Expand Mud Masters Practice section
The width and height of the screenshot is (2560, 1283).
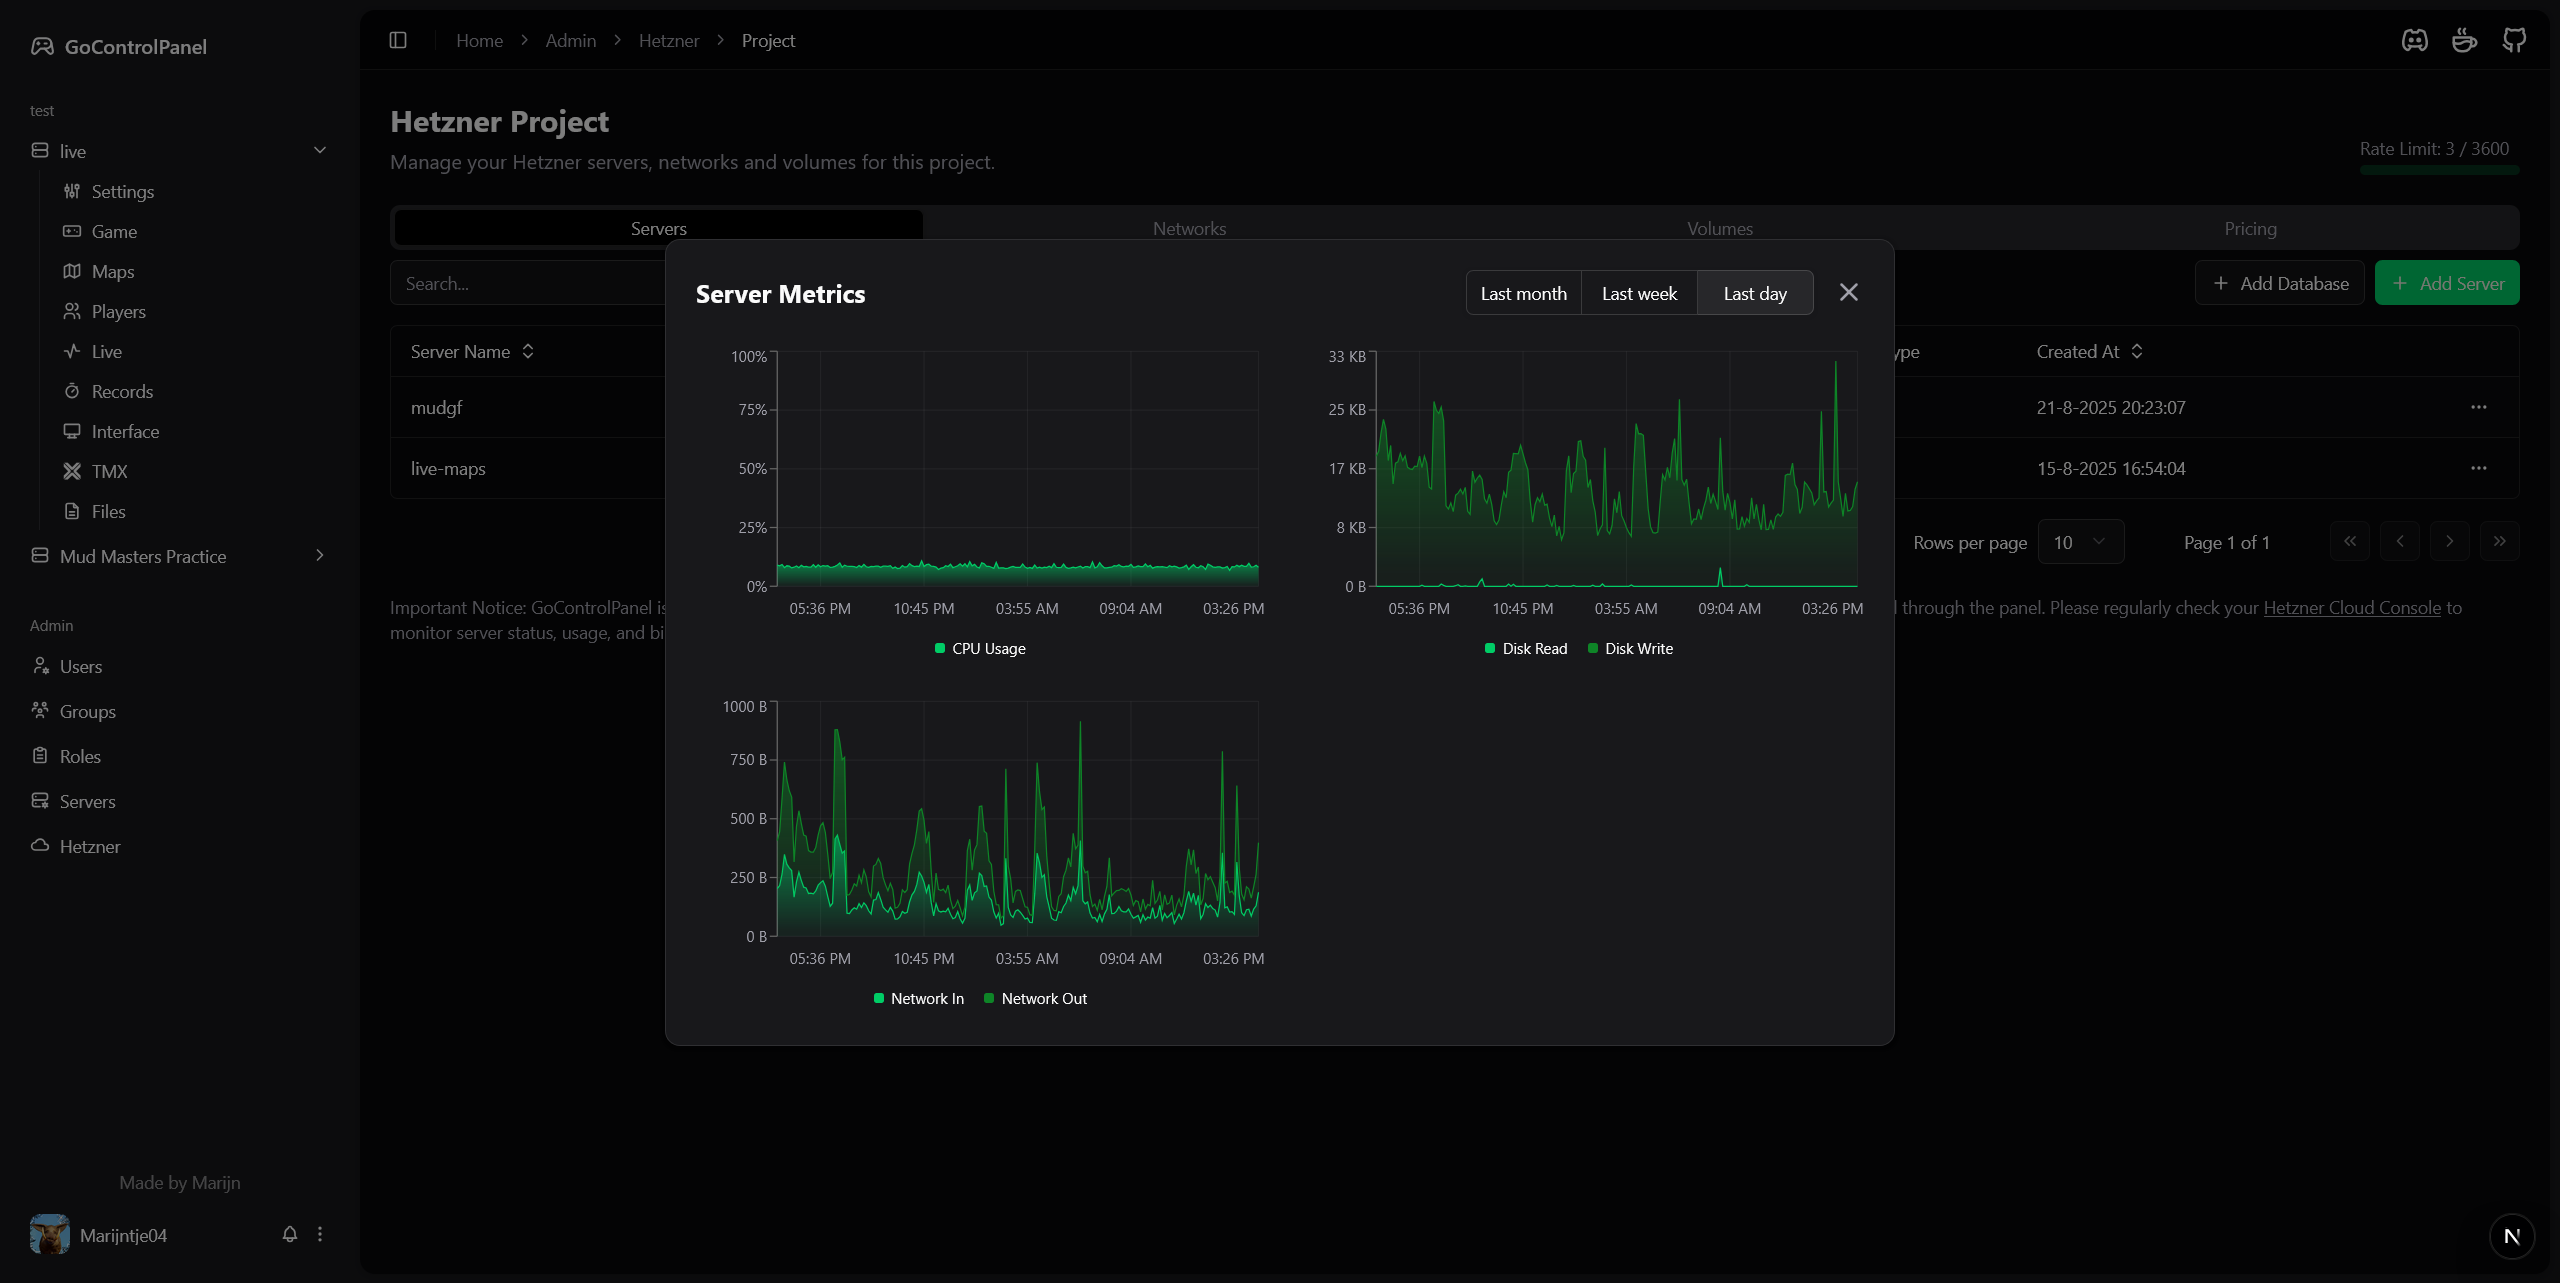pos(320,555)
